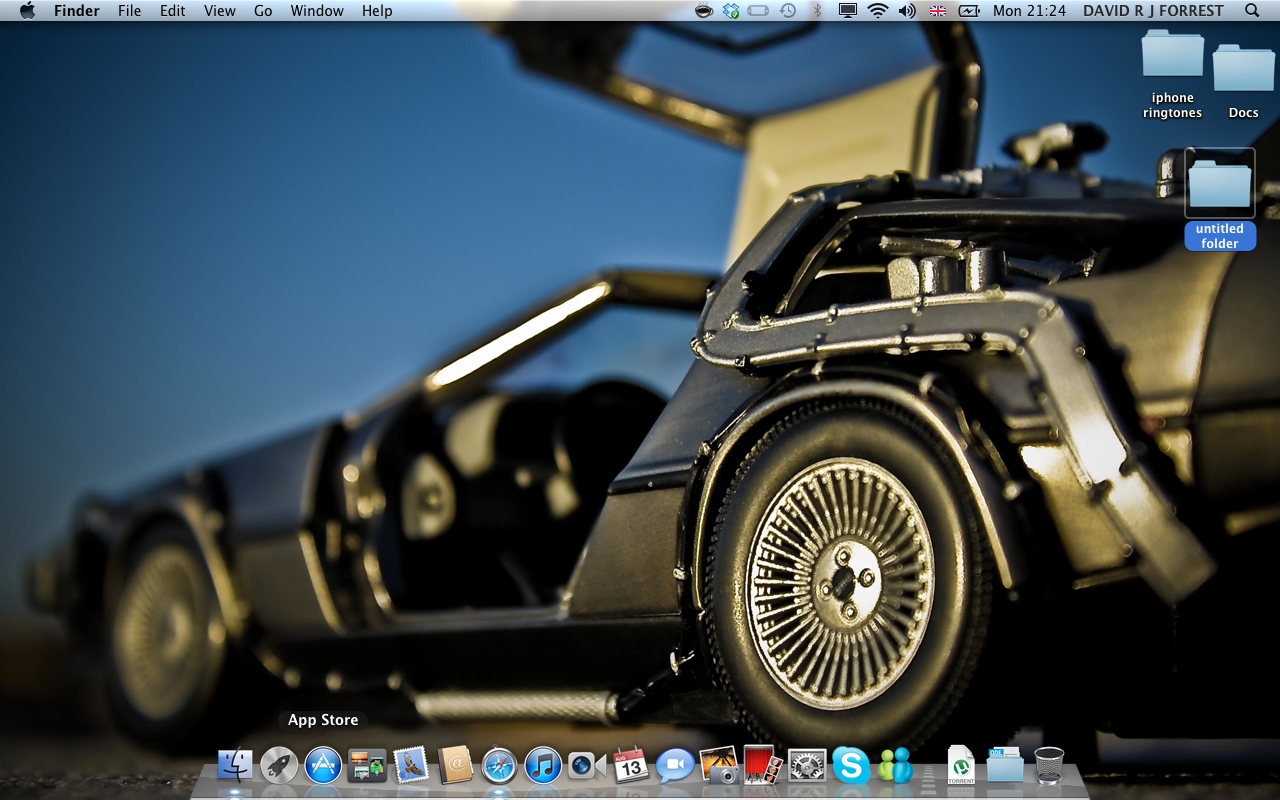Open the Displays menu bar icon
Screen dimensions: 1280x800
click(x=848, y=11)
